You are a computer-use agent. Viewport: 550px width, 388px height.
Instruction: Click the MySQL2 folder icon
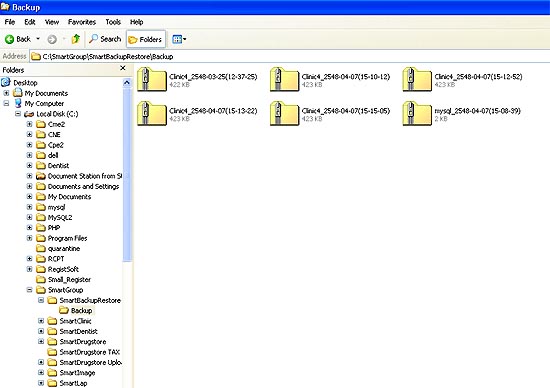click(x=41, y=218)
